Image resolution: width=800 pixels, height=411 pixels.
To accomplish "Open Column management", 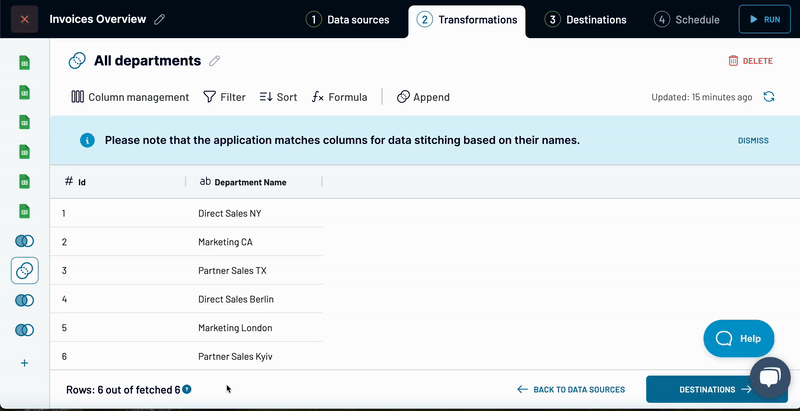I will [130, 97].
